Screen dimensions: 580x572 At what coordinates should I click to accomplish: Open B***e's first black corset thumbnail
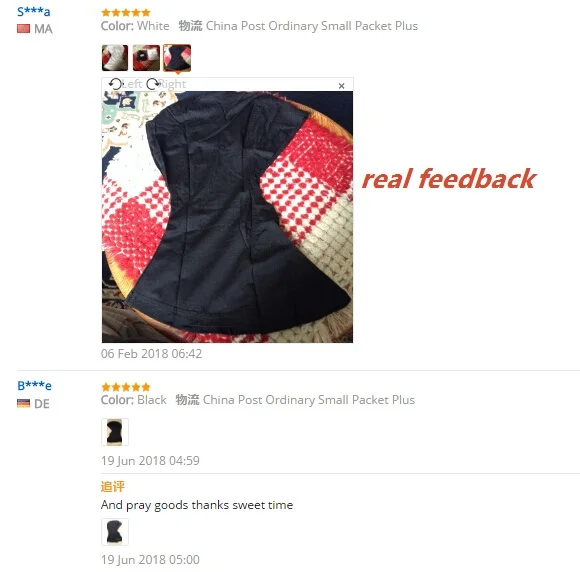pos(115,432)
